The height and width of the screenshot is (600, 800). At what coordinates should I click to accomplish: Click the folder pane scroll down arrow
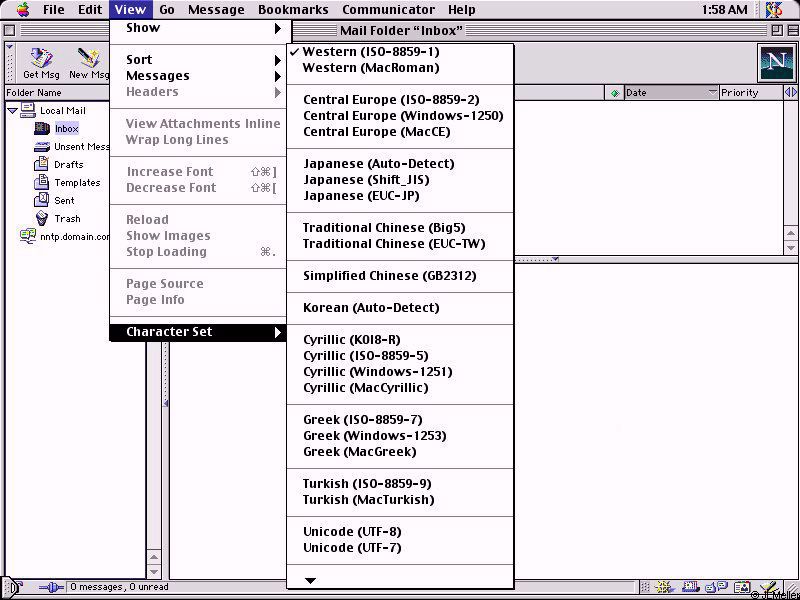(154, 571)
